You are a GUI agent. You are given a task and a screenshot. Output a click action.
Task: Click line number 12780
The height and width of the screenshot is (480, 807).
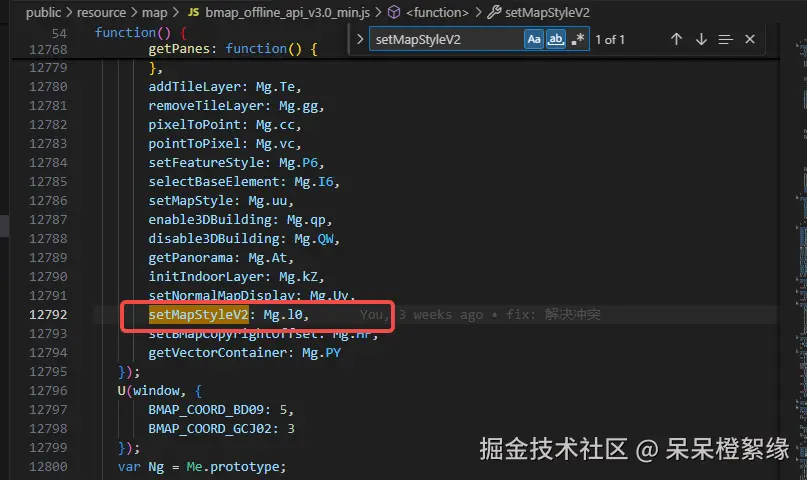48,86
